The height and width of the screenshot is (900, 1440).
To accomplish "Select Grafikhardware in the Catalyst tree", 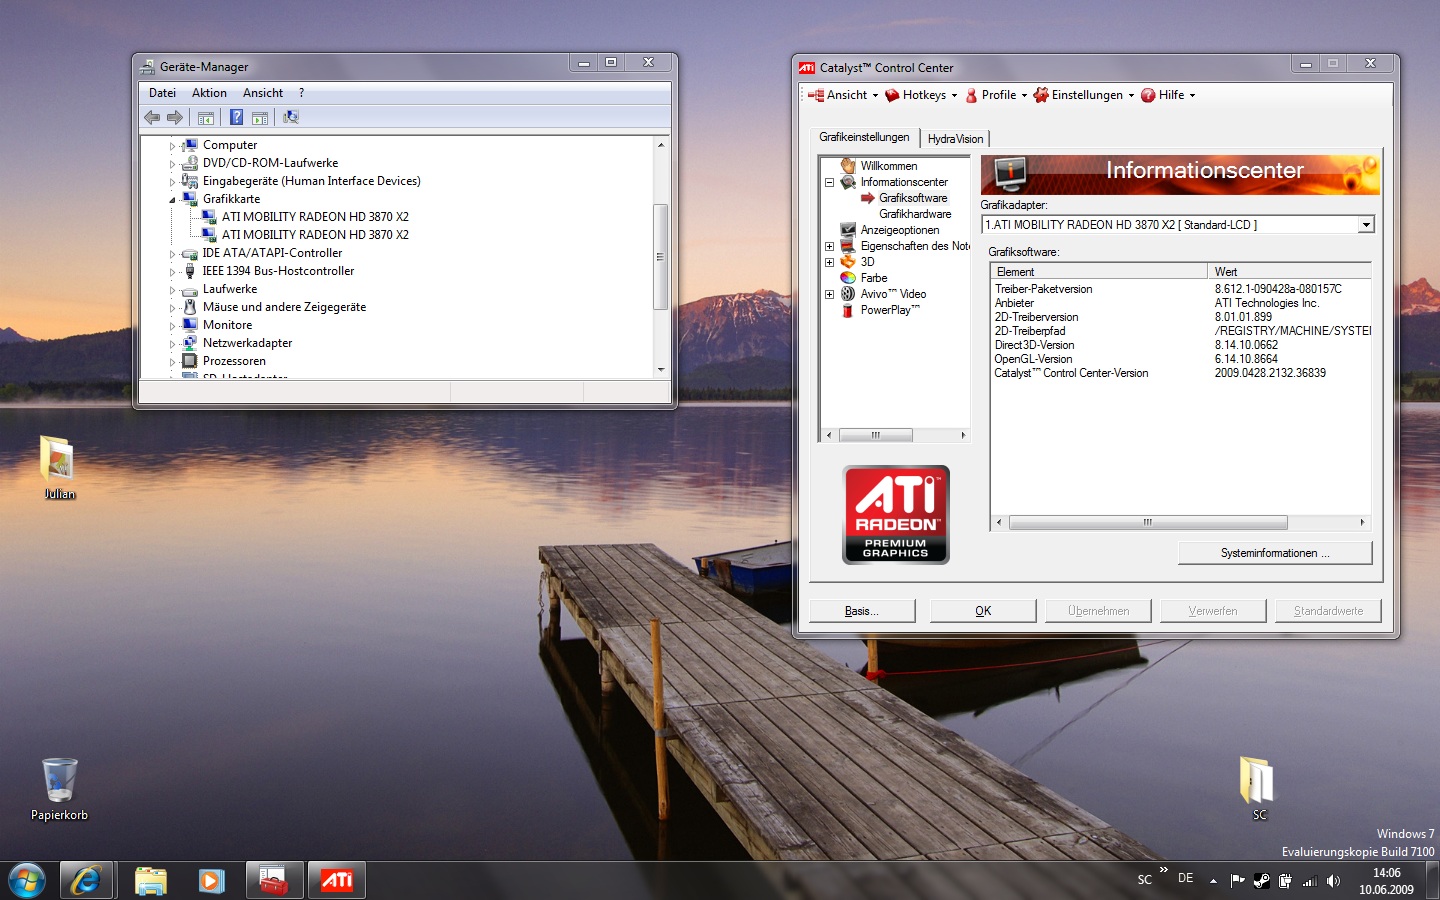I will tap(915, 214).
